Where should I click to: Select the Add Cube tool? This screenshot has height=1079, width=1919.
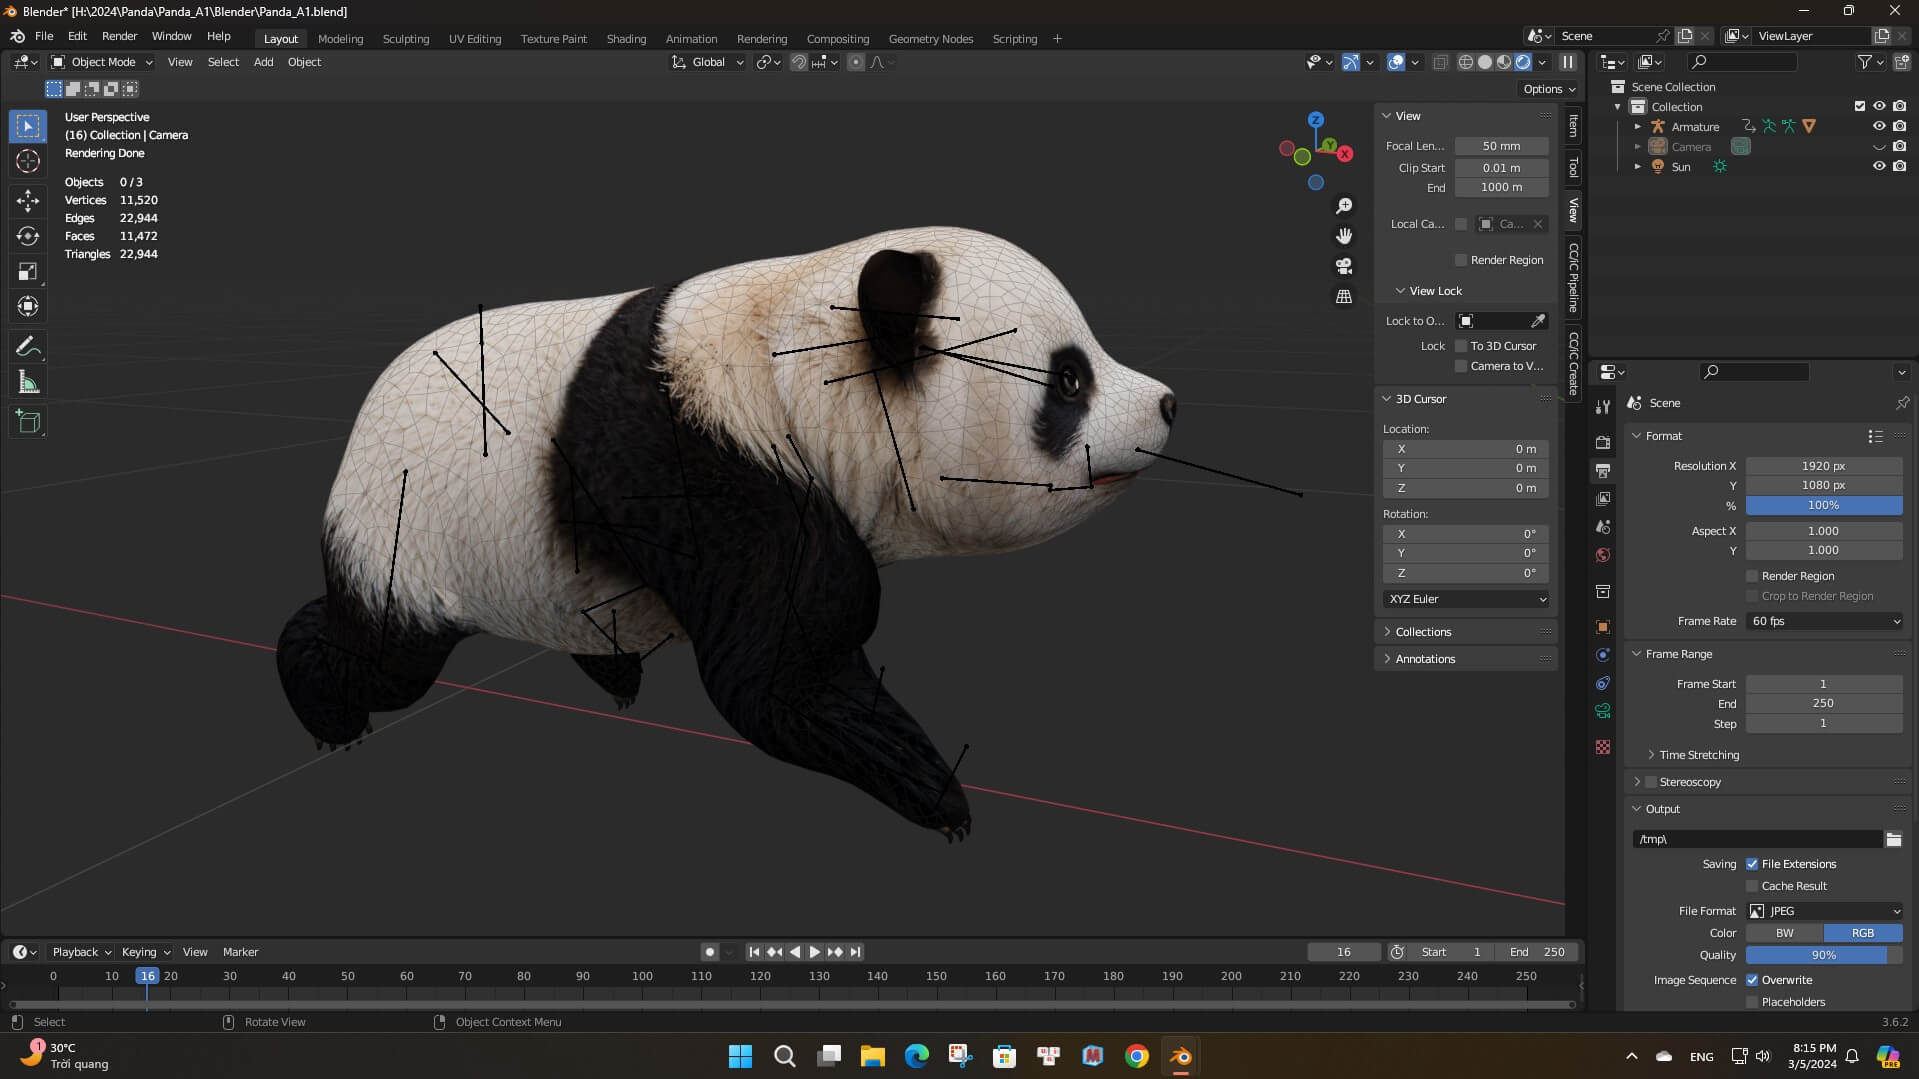pos(28,422)
